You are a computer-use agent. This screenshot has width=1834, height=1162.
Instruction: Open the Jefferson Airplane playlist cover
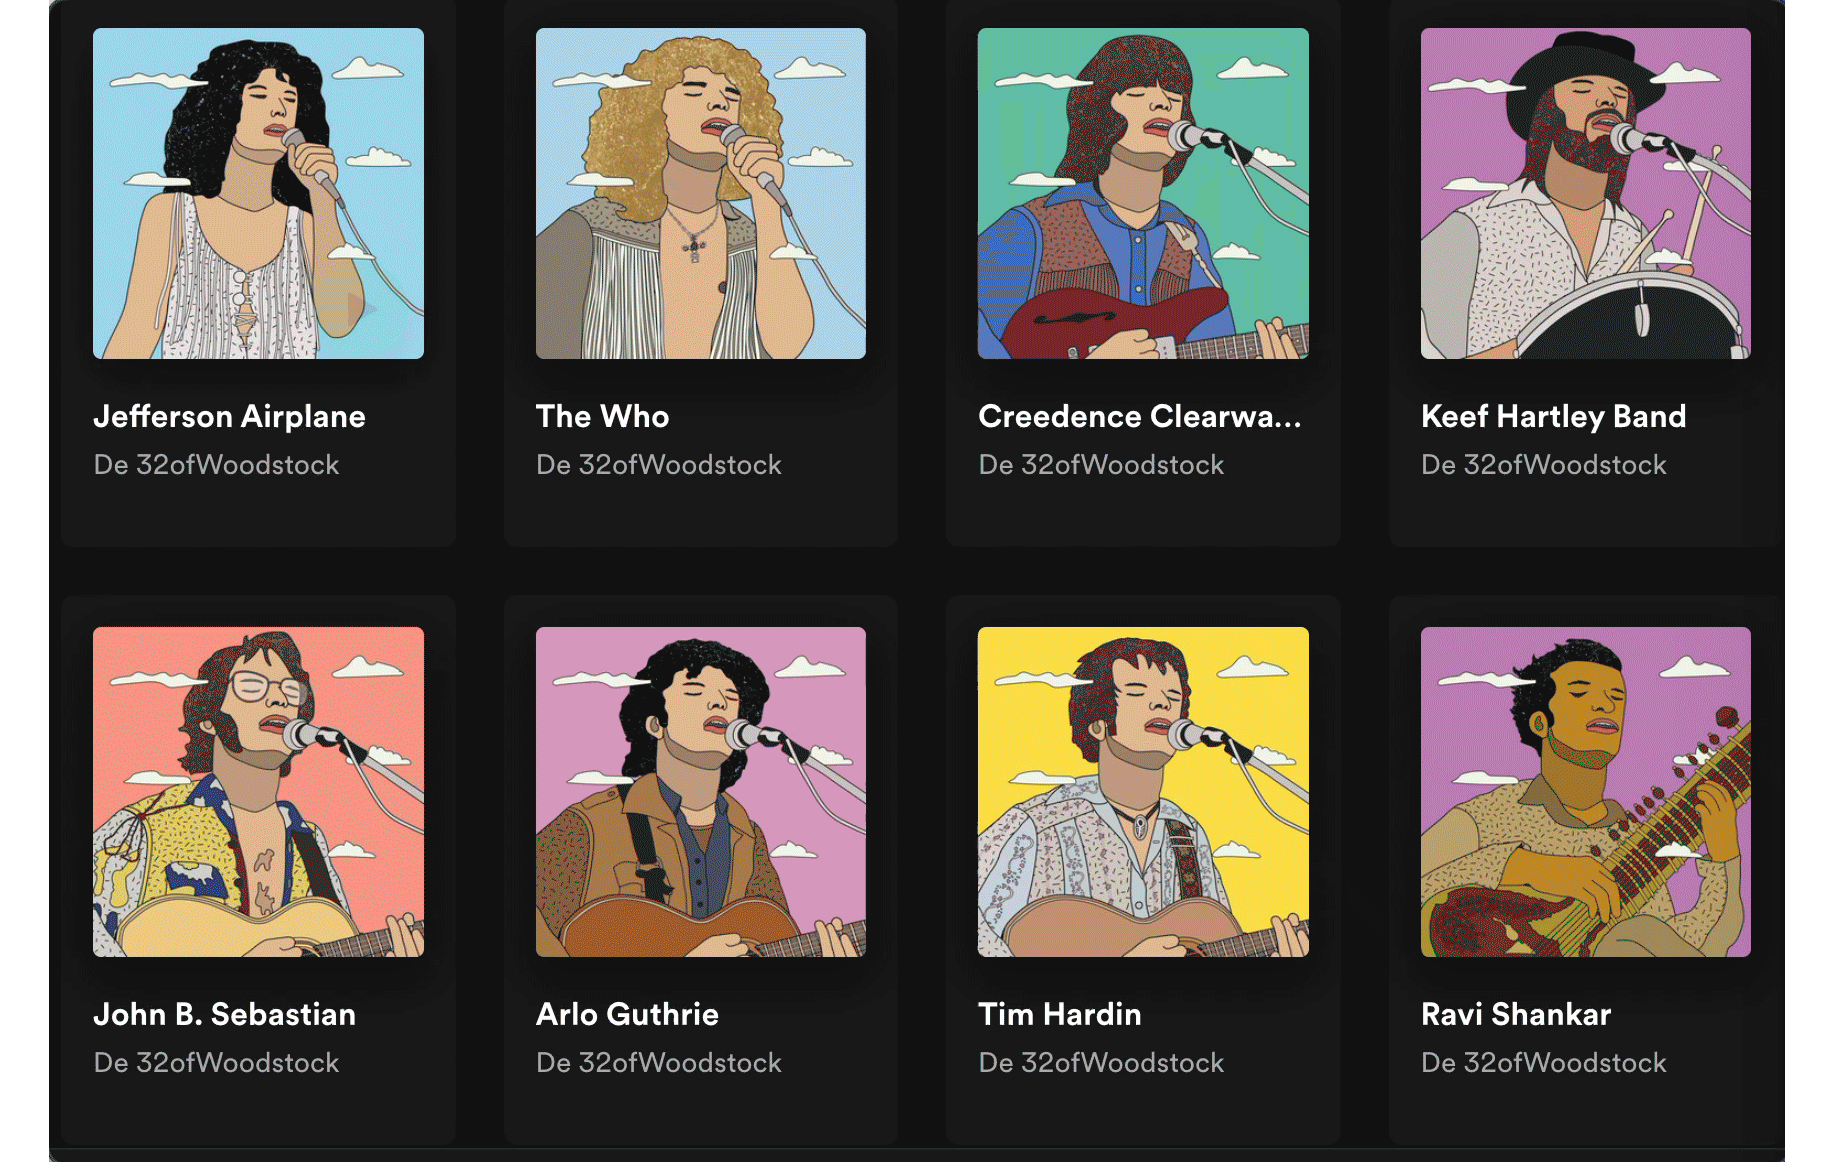click(x=258, y=193)
